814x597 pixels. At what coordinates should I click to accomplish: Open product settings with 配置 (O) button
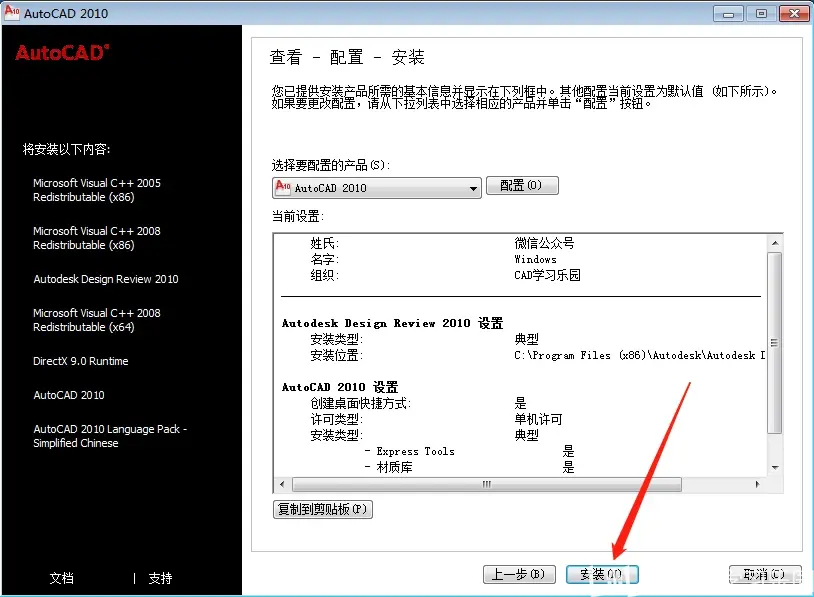[522, 186]
